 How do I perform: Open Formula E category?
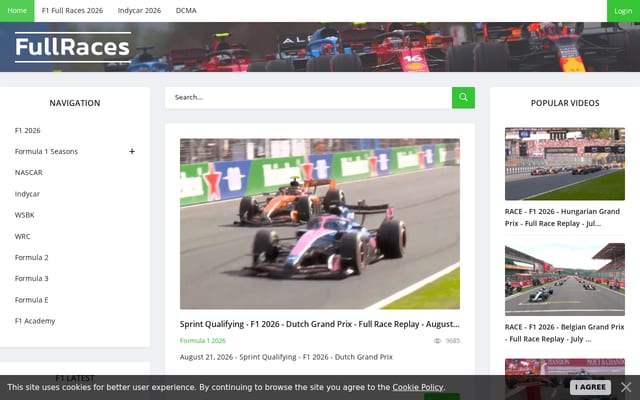point(31,300)
